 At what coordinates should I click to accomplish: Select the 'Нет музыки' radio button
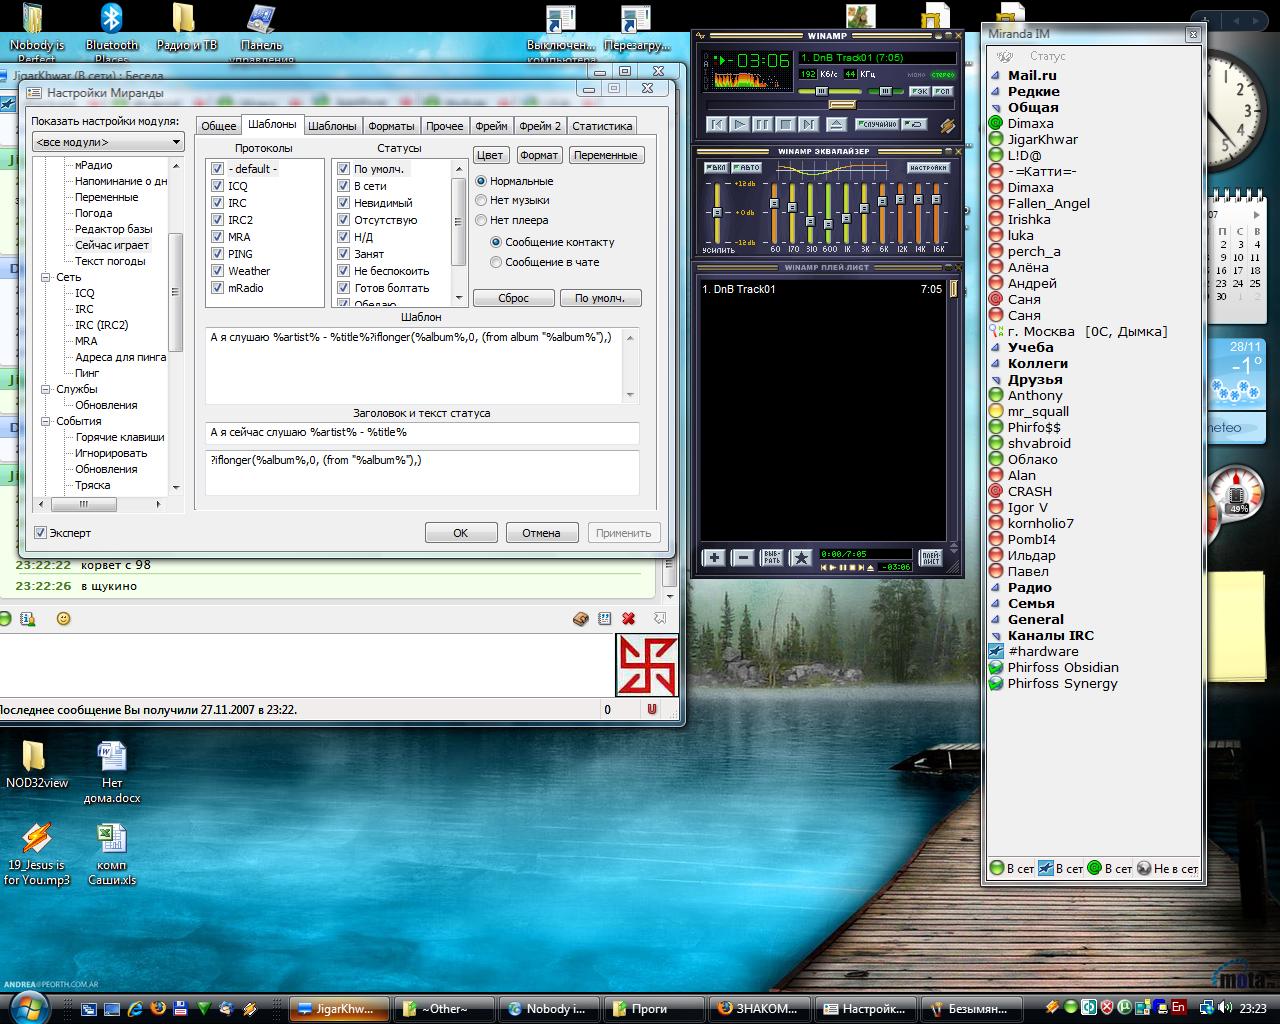(x=482, y=200)
